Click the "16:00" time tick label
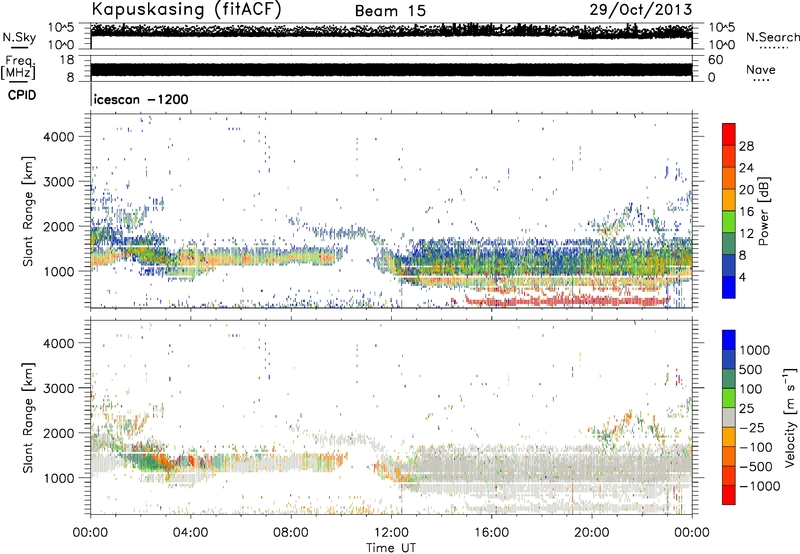 [491, 533]
